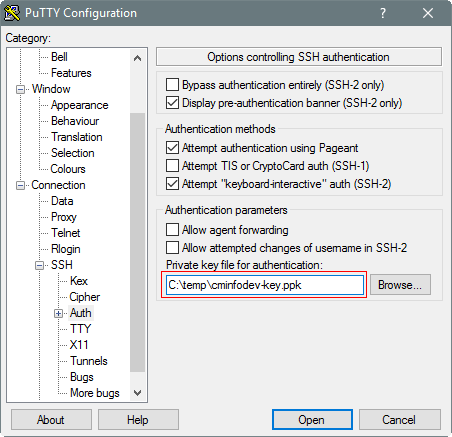
Task: Click Options controlling SSH authentication header
Action: pyautogui.click(x=299, y=57)
